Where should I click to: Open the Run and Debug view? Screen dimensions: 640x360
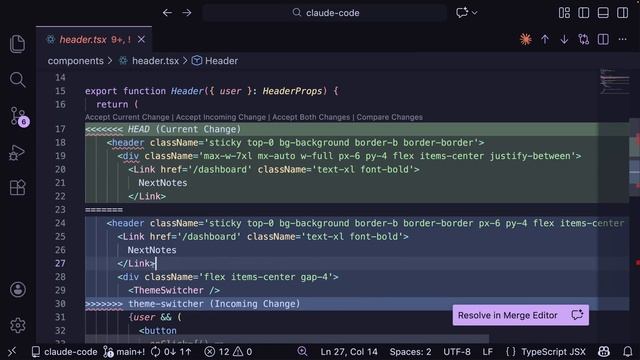(x=17, y=153)
